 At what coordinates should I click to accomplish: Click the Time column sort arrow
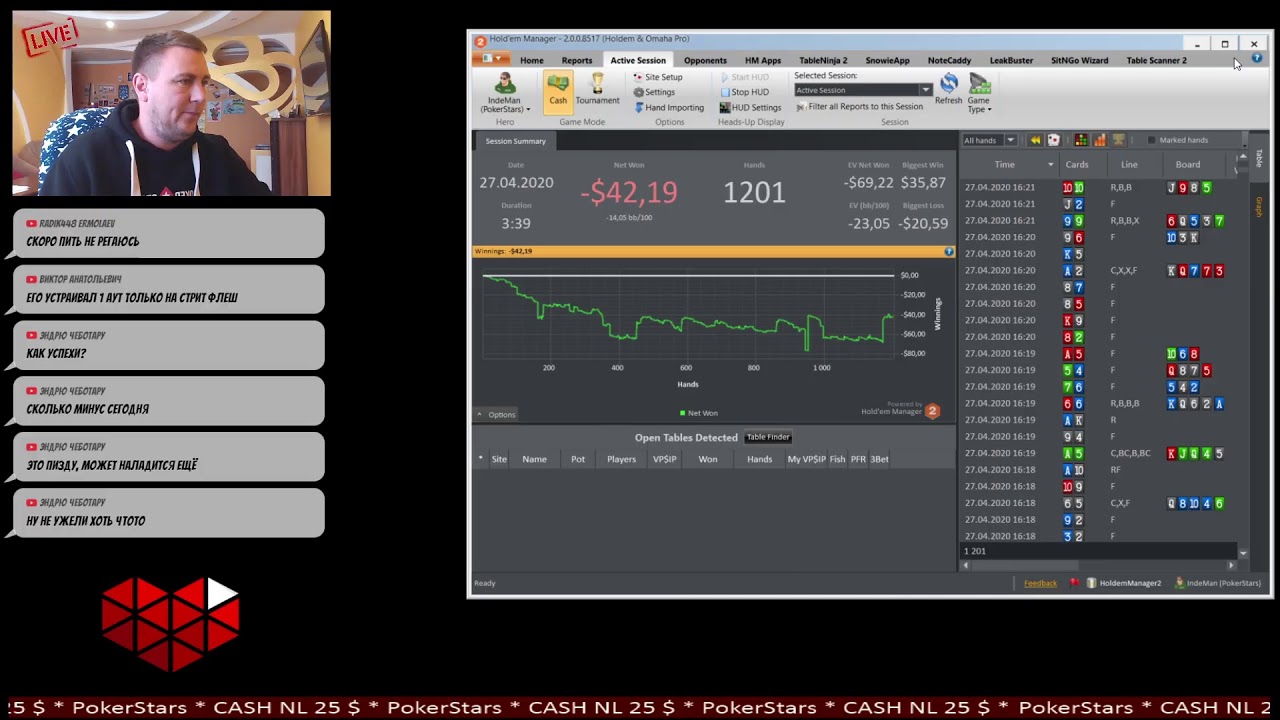click(x=1050, y=164)
